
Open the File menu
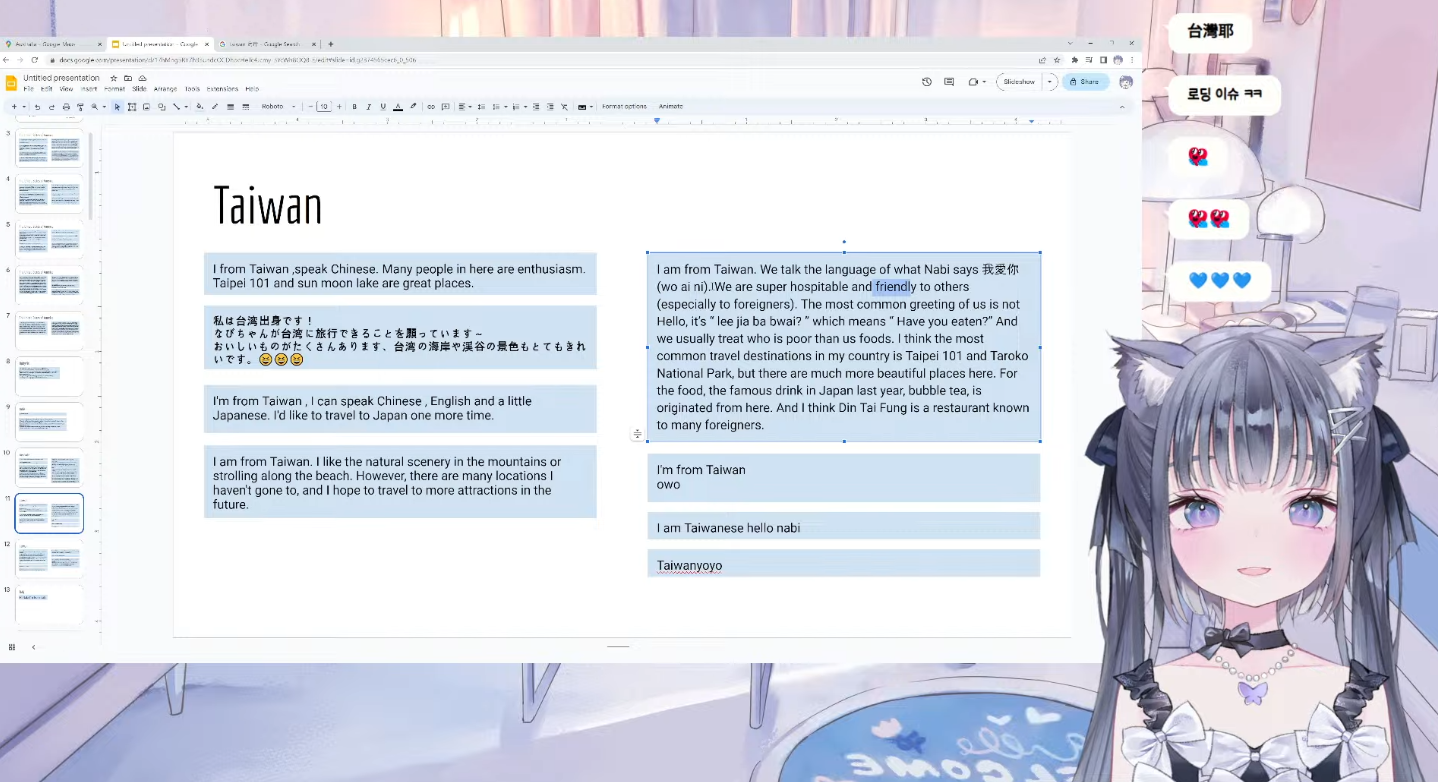(29, 89)
